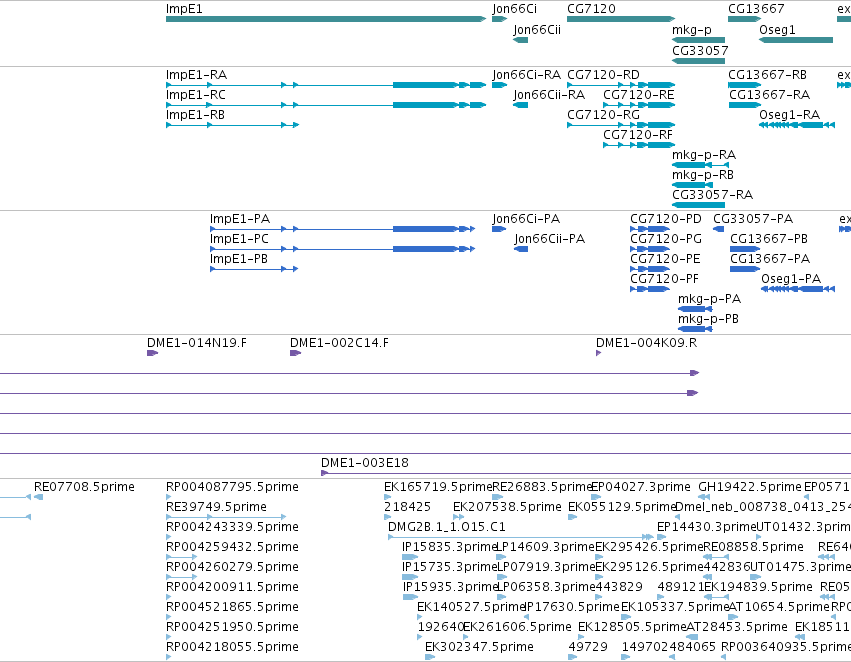The image size is (851, 662).
Task: Select EST EK302347.5prime
Action: pyautogui.click(x=479, y=647)
